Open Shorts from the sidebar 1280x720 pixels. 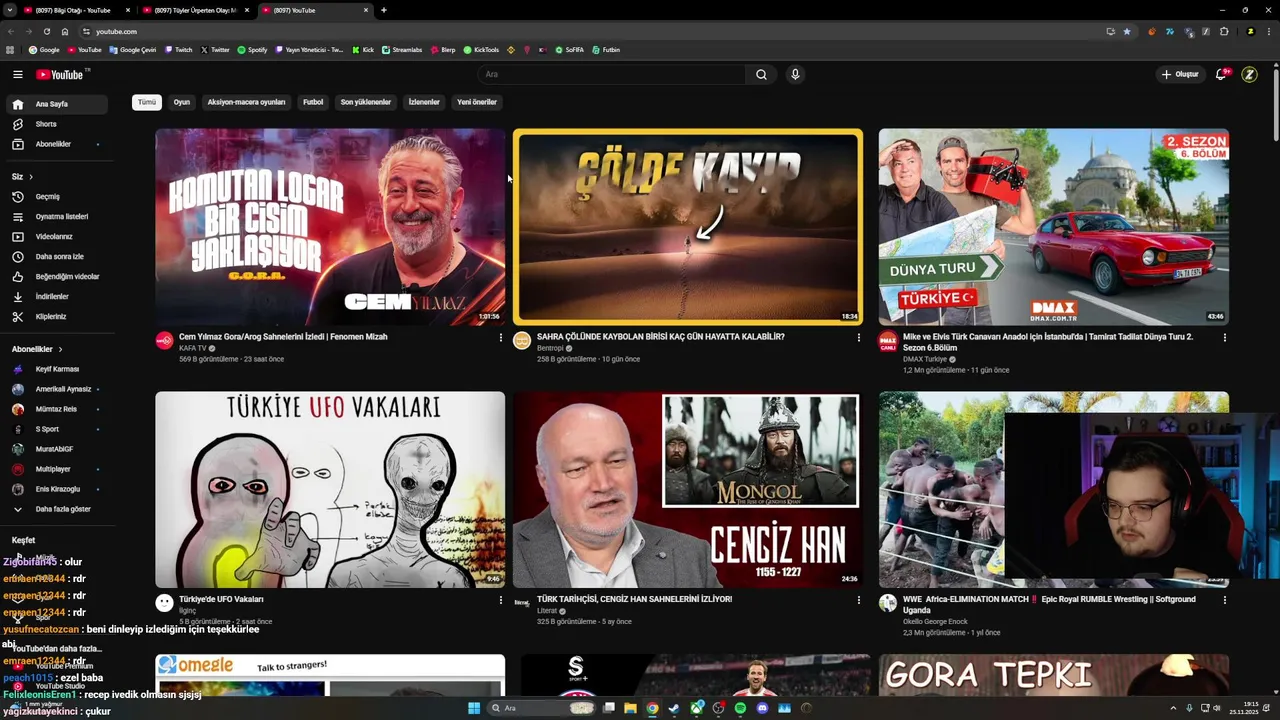coord(57,124)
